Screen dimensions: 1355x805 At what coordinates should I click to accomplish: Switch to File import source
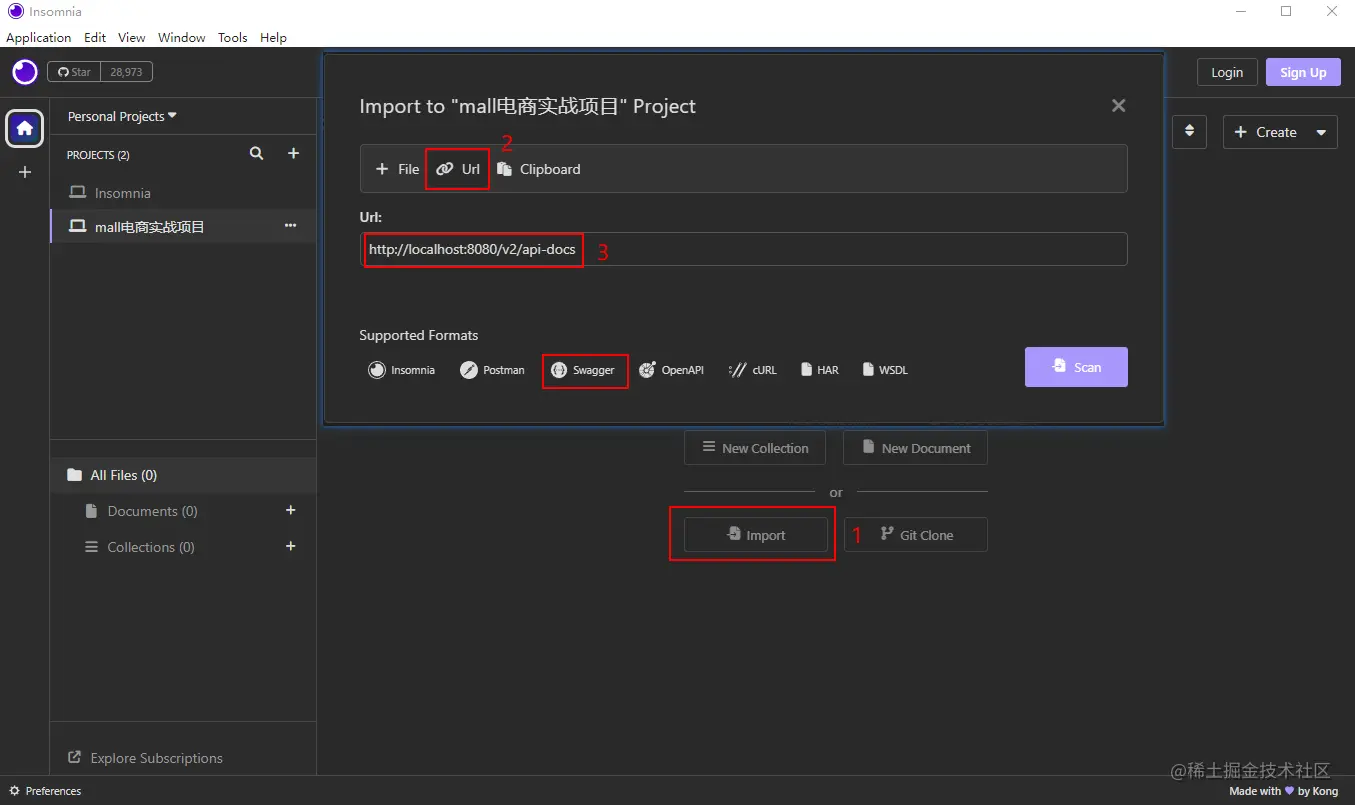397,169
